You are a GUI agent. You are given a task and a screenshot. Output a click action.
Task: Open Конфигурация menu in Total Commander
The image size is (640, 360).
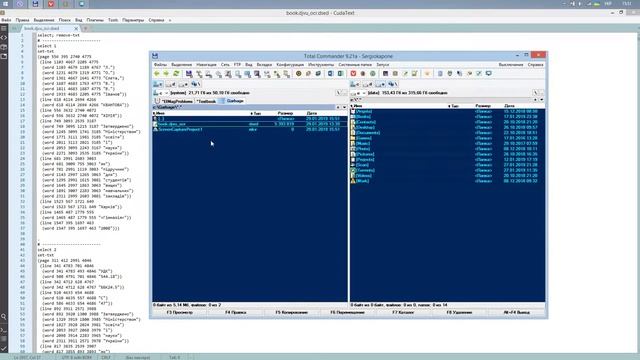290,65
